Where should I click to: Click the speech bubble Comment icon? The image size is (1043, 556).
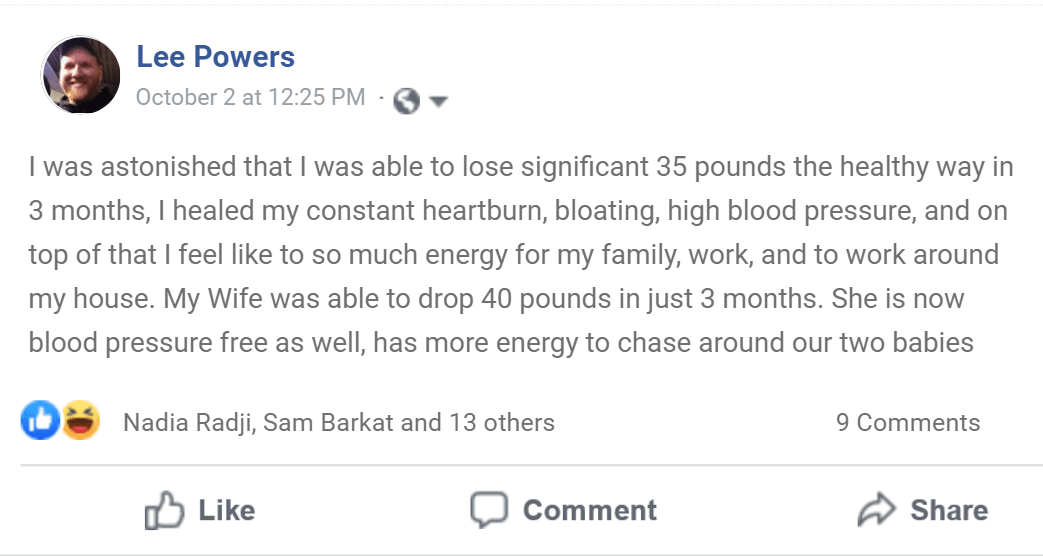489,510
